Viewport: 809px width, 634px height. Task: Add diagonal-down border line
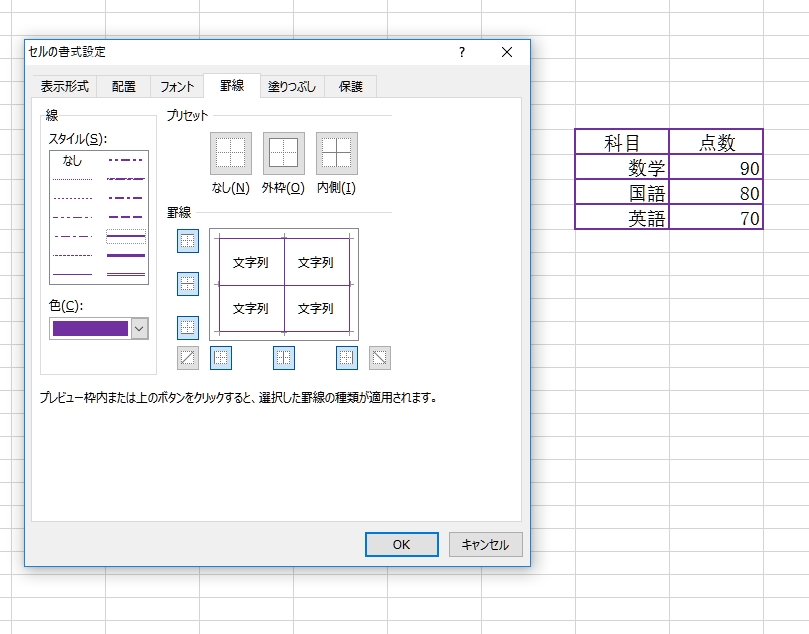click(x=380, y=357)
